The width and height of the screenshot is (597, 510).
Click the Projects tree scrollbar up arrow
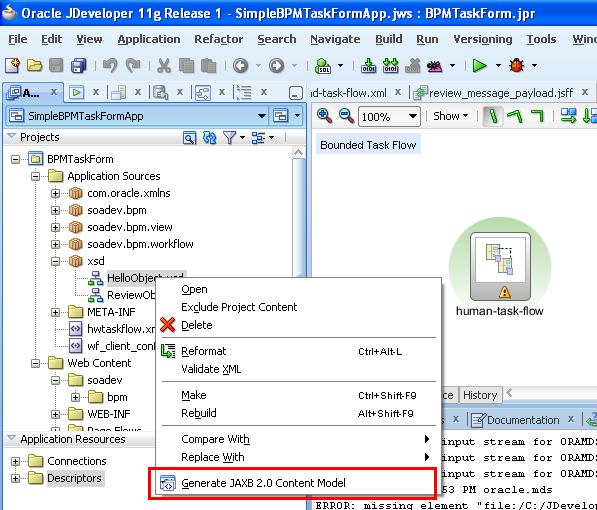(x=299, y=153)
